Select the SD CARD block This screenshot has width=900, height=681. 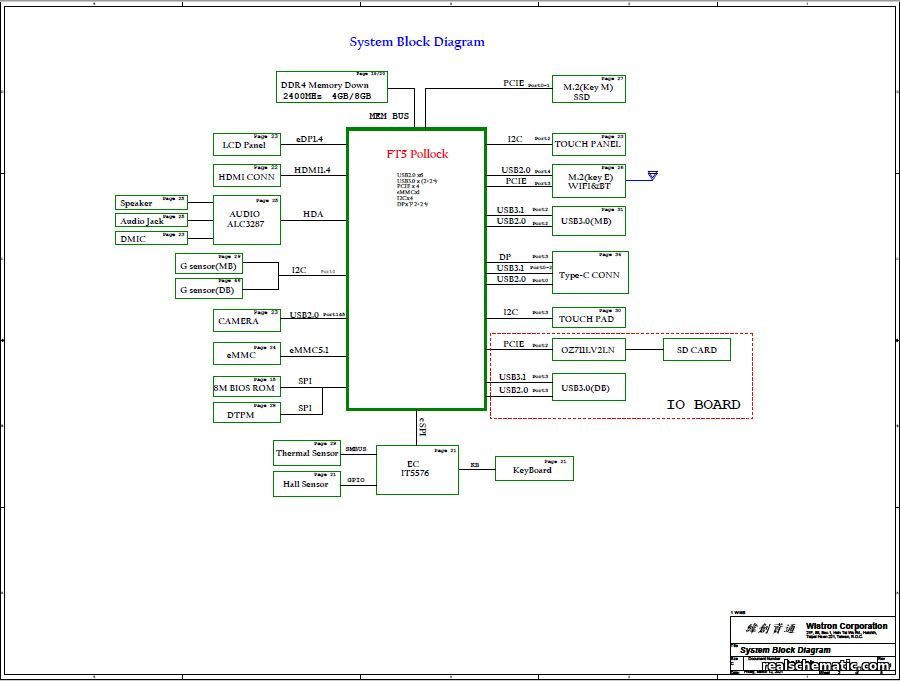click(x=696, y=349)
